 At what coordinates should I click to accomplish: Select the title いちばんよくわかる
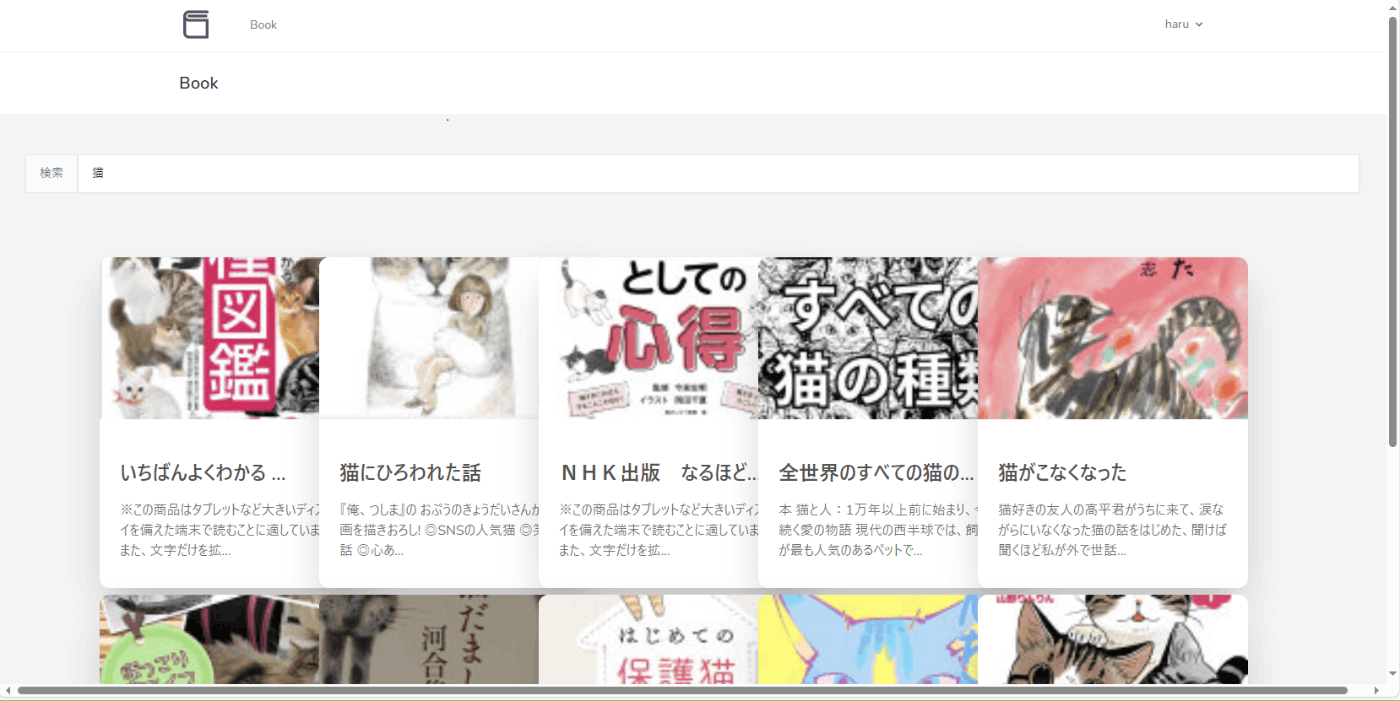tap(203, 472)
